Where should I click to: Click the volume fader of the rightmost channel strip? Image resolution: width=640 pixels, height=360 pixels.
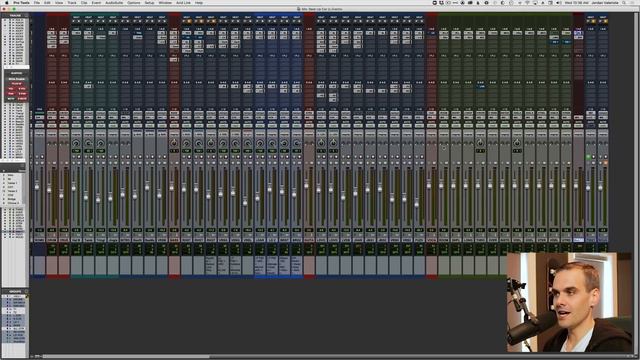600,187
